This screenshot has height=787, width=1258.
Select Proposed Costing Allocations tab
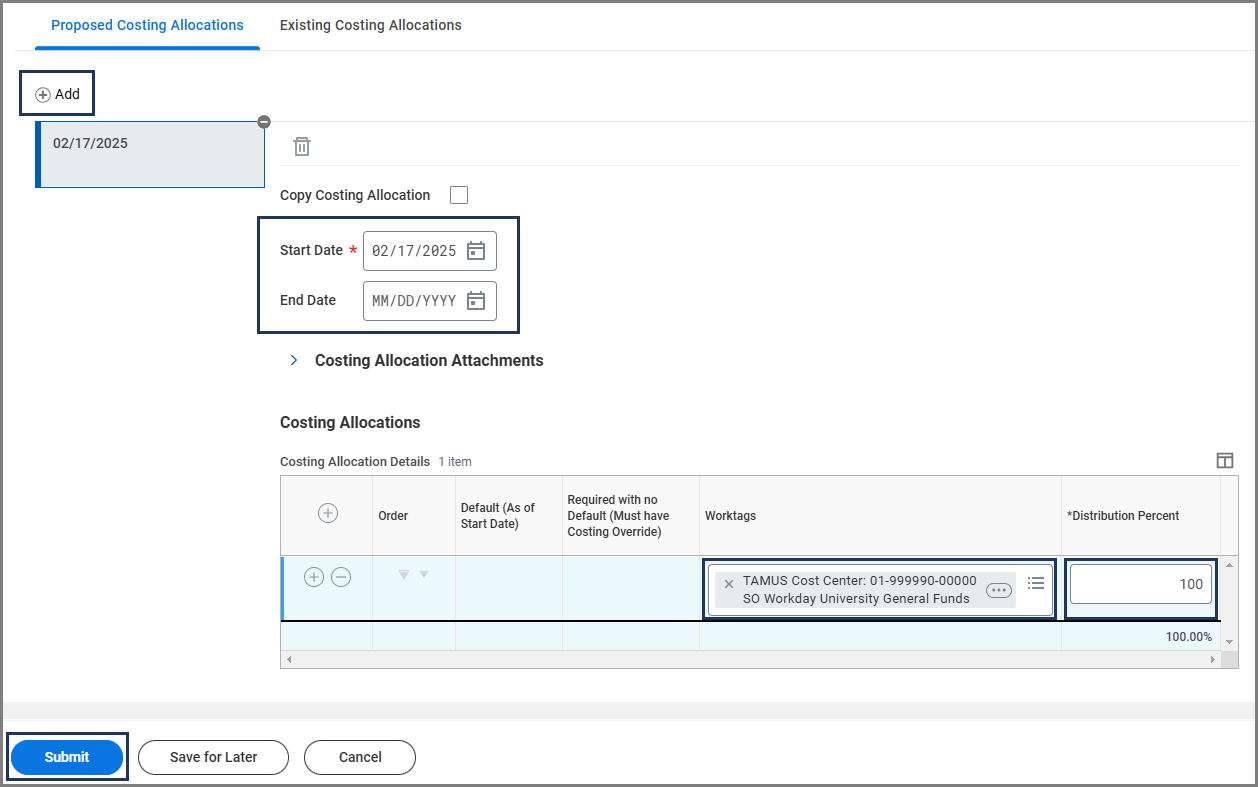(147, 25)
